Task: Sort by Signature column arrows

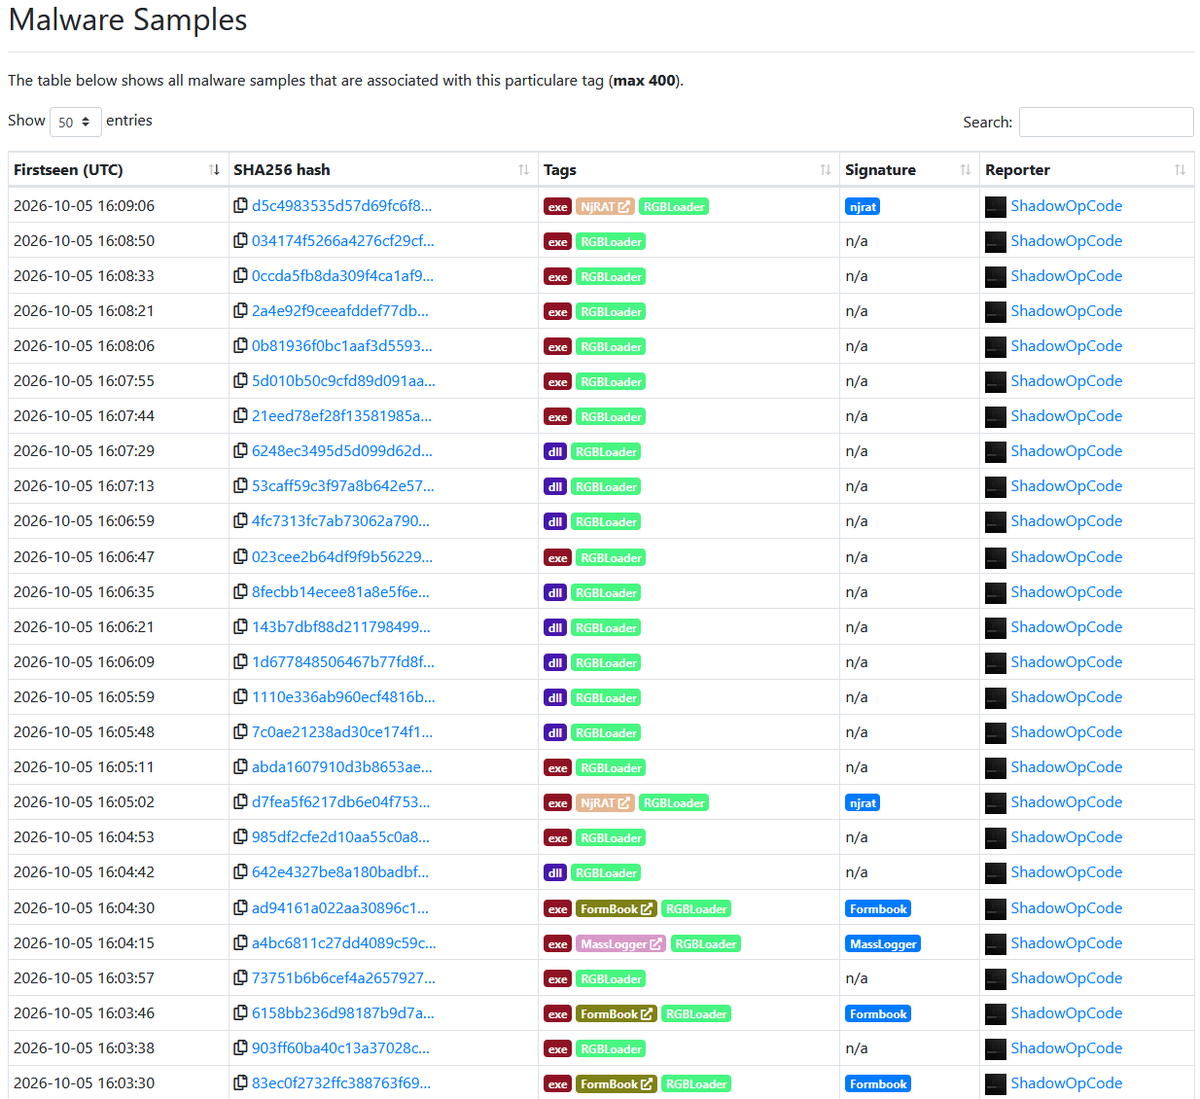Action: (x=965, y=170)
